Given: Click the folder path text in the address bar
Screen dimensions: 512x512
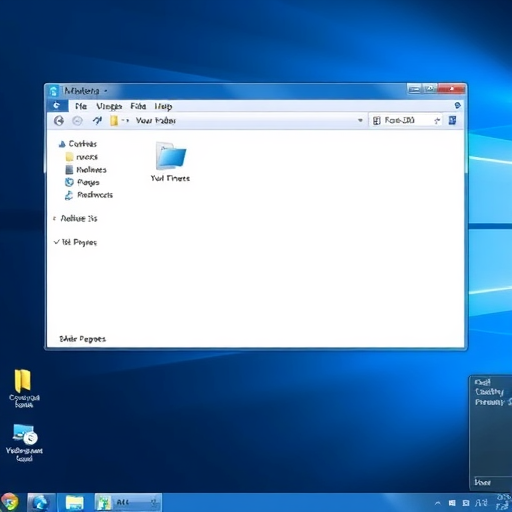Looking at the screenshot, I should 155,121.
